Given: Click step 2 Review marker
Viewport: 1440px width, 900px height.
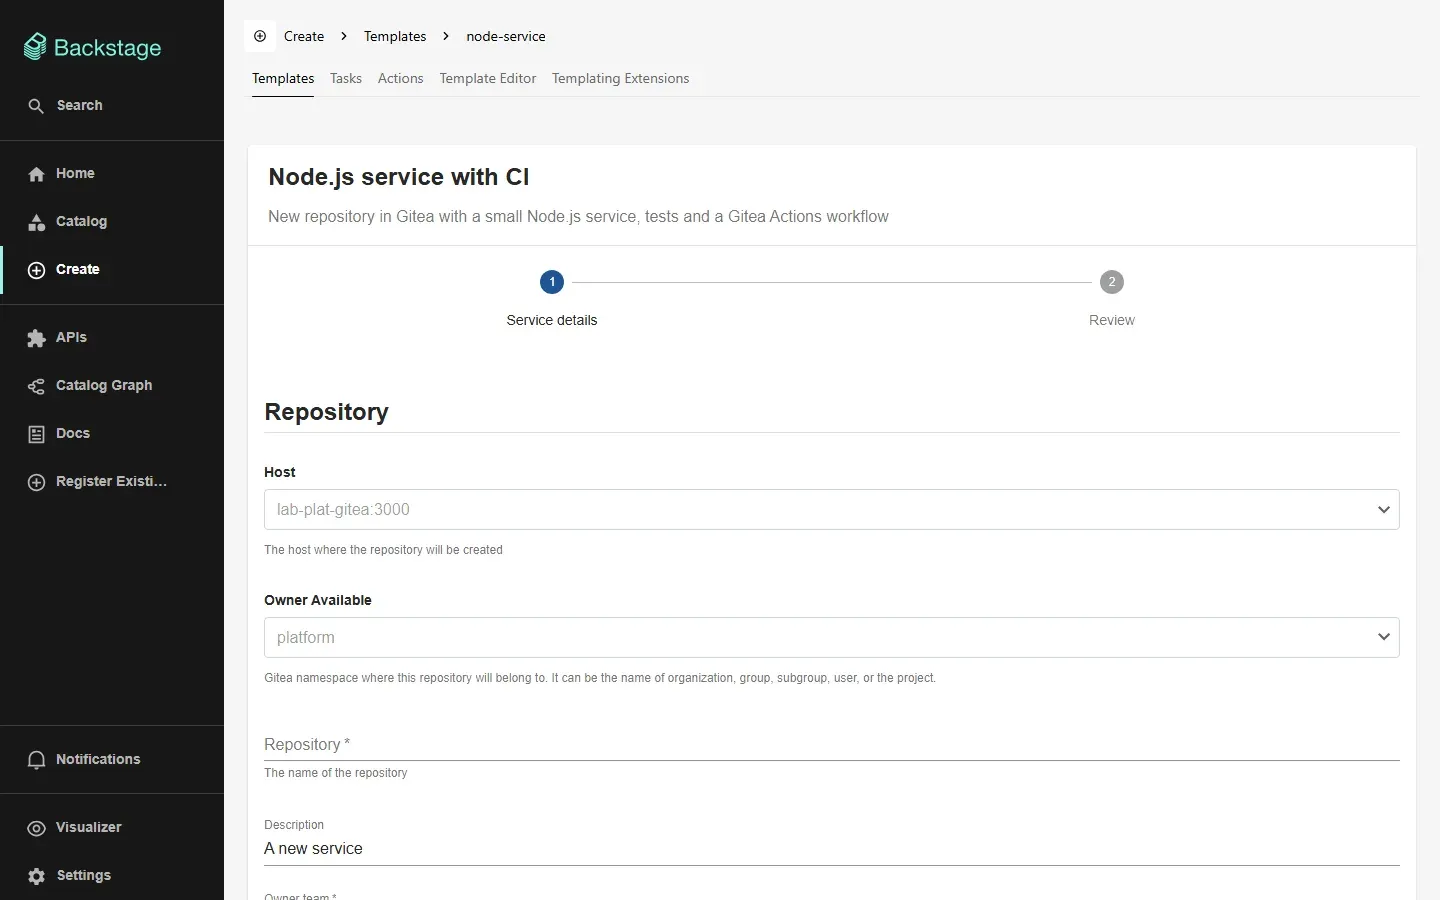Looking at the screenshot, I should click(x=1112, y=282).
